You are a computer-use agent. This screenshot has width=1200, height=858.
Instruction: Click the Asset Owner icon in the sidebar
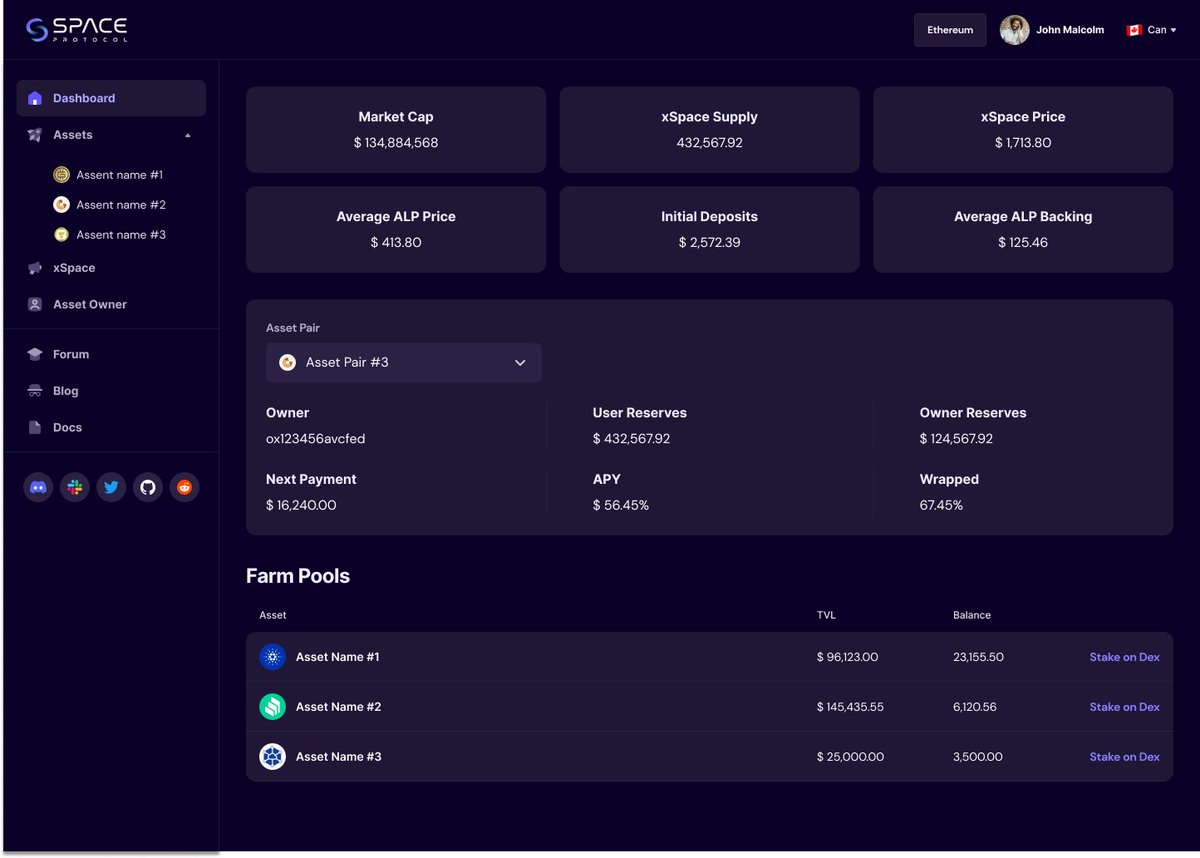[35, 304]
